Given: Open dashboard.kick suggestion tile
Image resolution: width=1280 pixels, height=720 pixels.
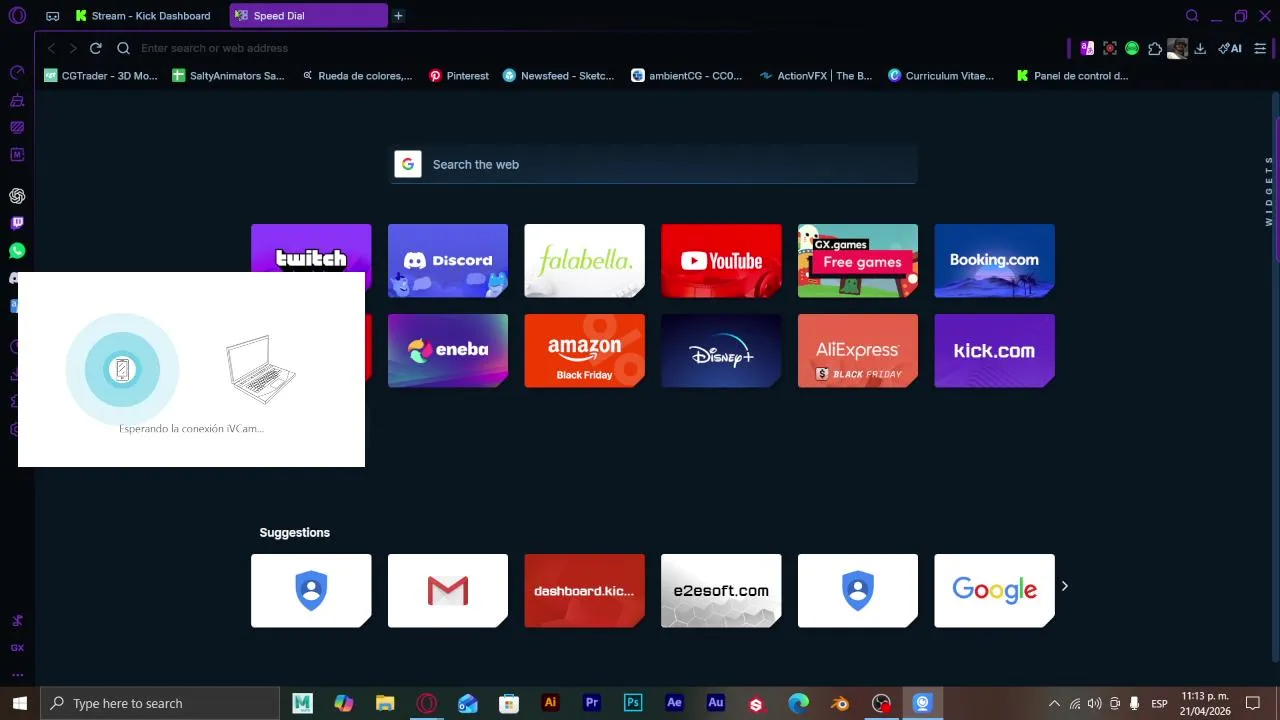Looking at the screenshot, I should coord(584,590).
